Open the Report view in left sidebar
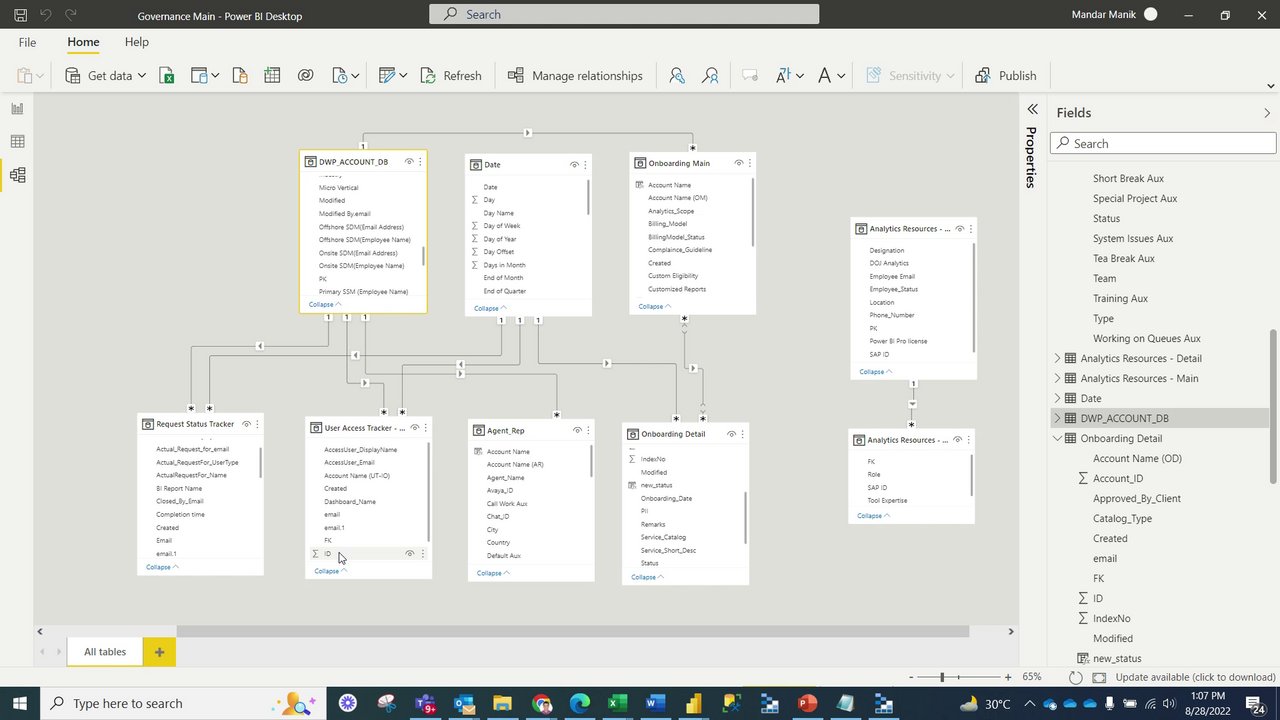1280x720 pixels. [17, 108]
